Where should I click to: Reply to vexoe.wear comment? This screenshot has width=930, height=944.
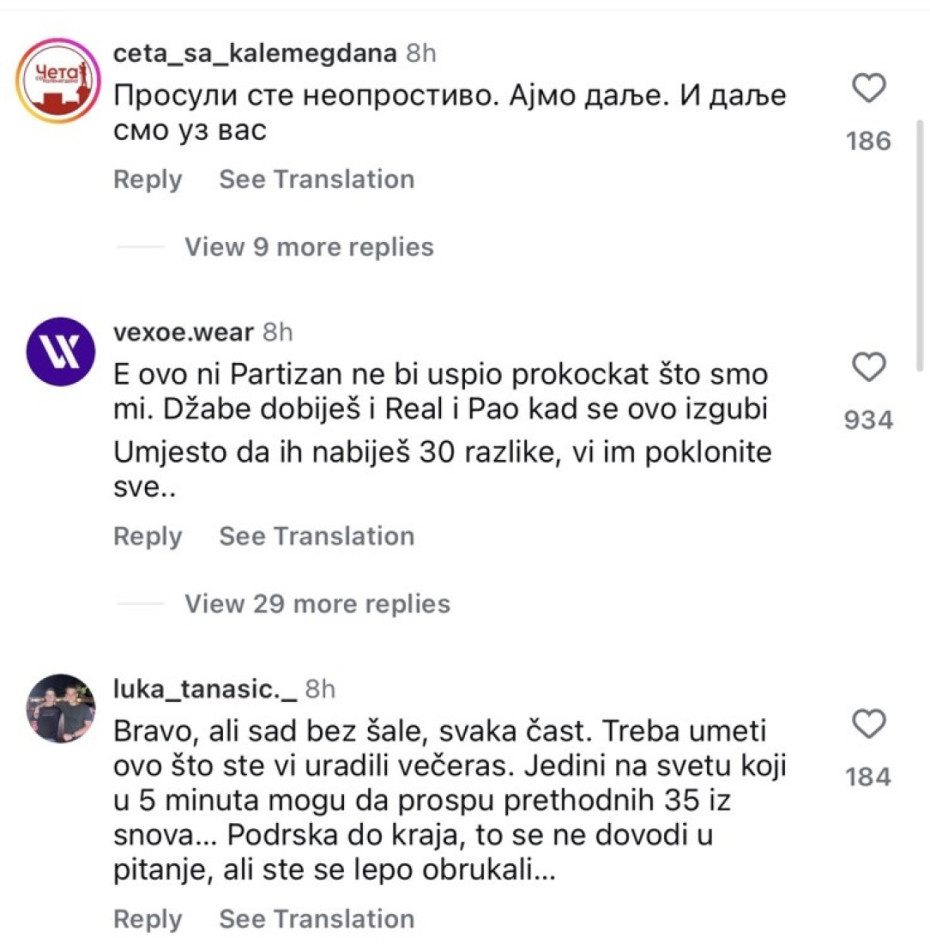coord(148,536)
